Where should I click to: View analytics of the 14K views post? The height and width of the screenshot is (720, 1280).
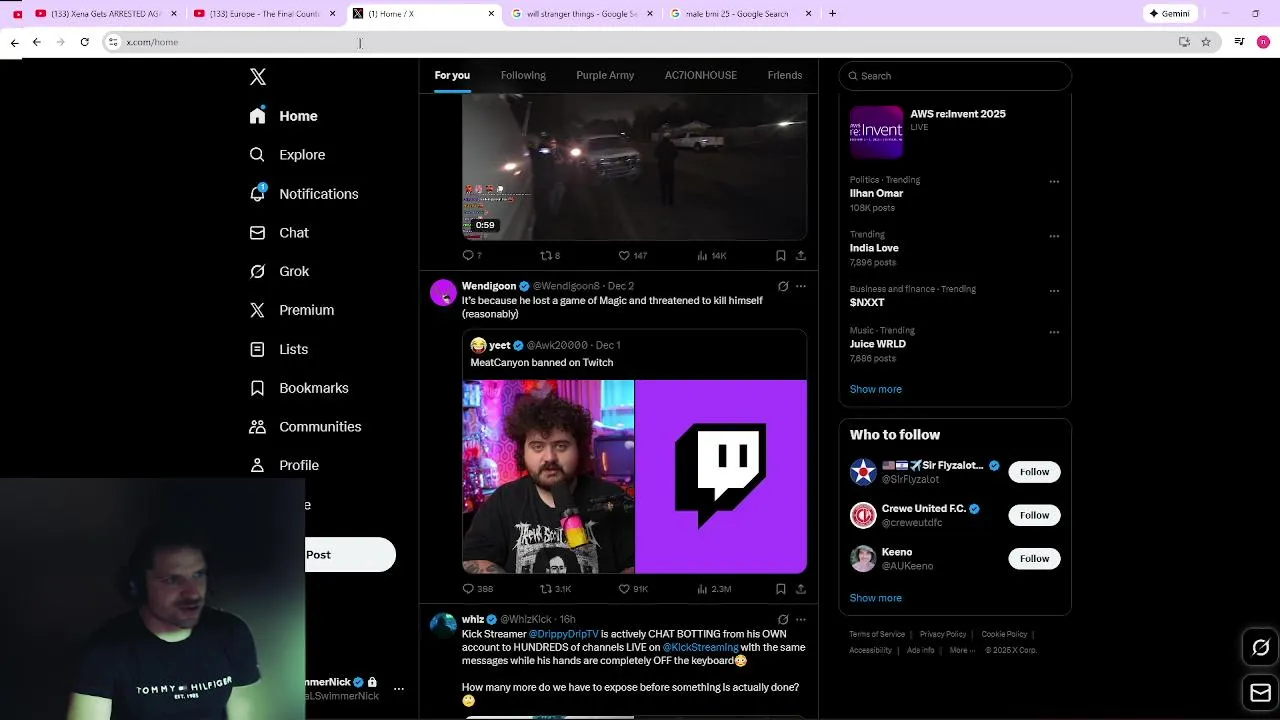coord(711,256)
